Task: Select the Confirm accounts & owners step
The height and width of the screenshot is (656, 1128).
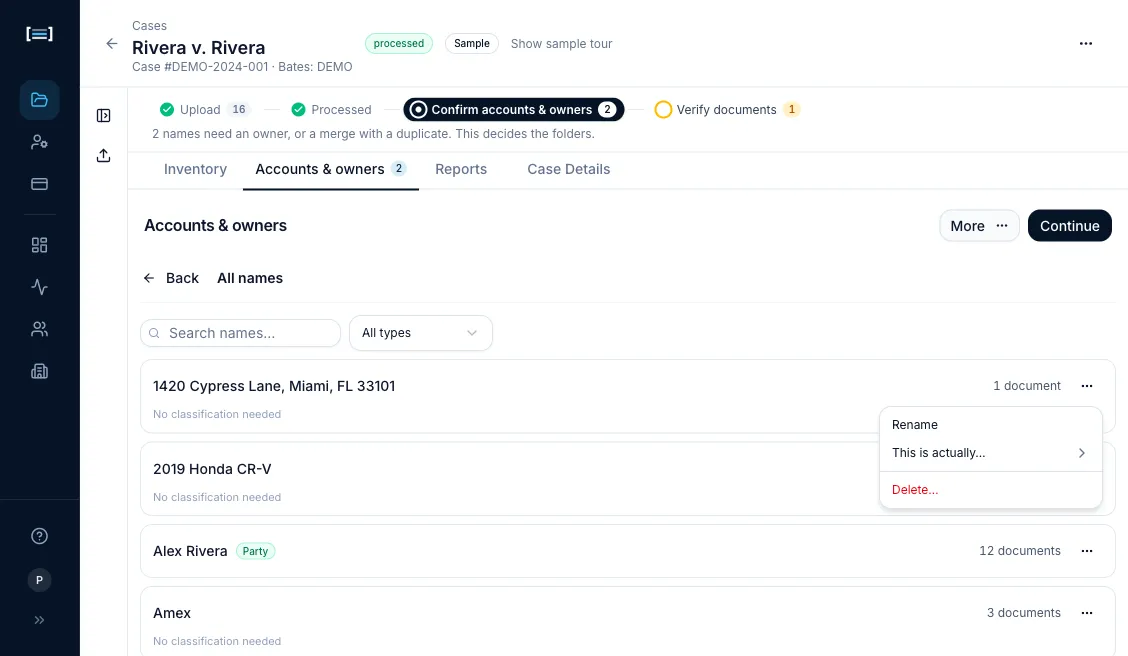Action: [x=514, y=109]
